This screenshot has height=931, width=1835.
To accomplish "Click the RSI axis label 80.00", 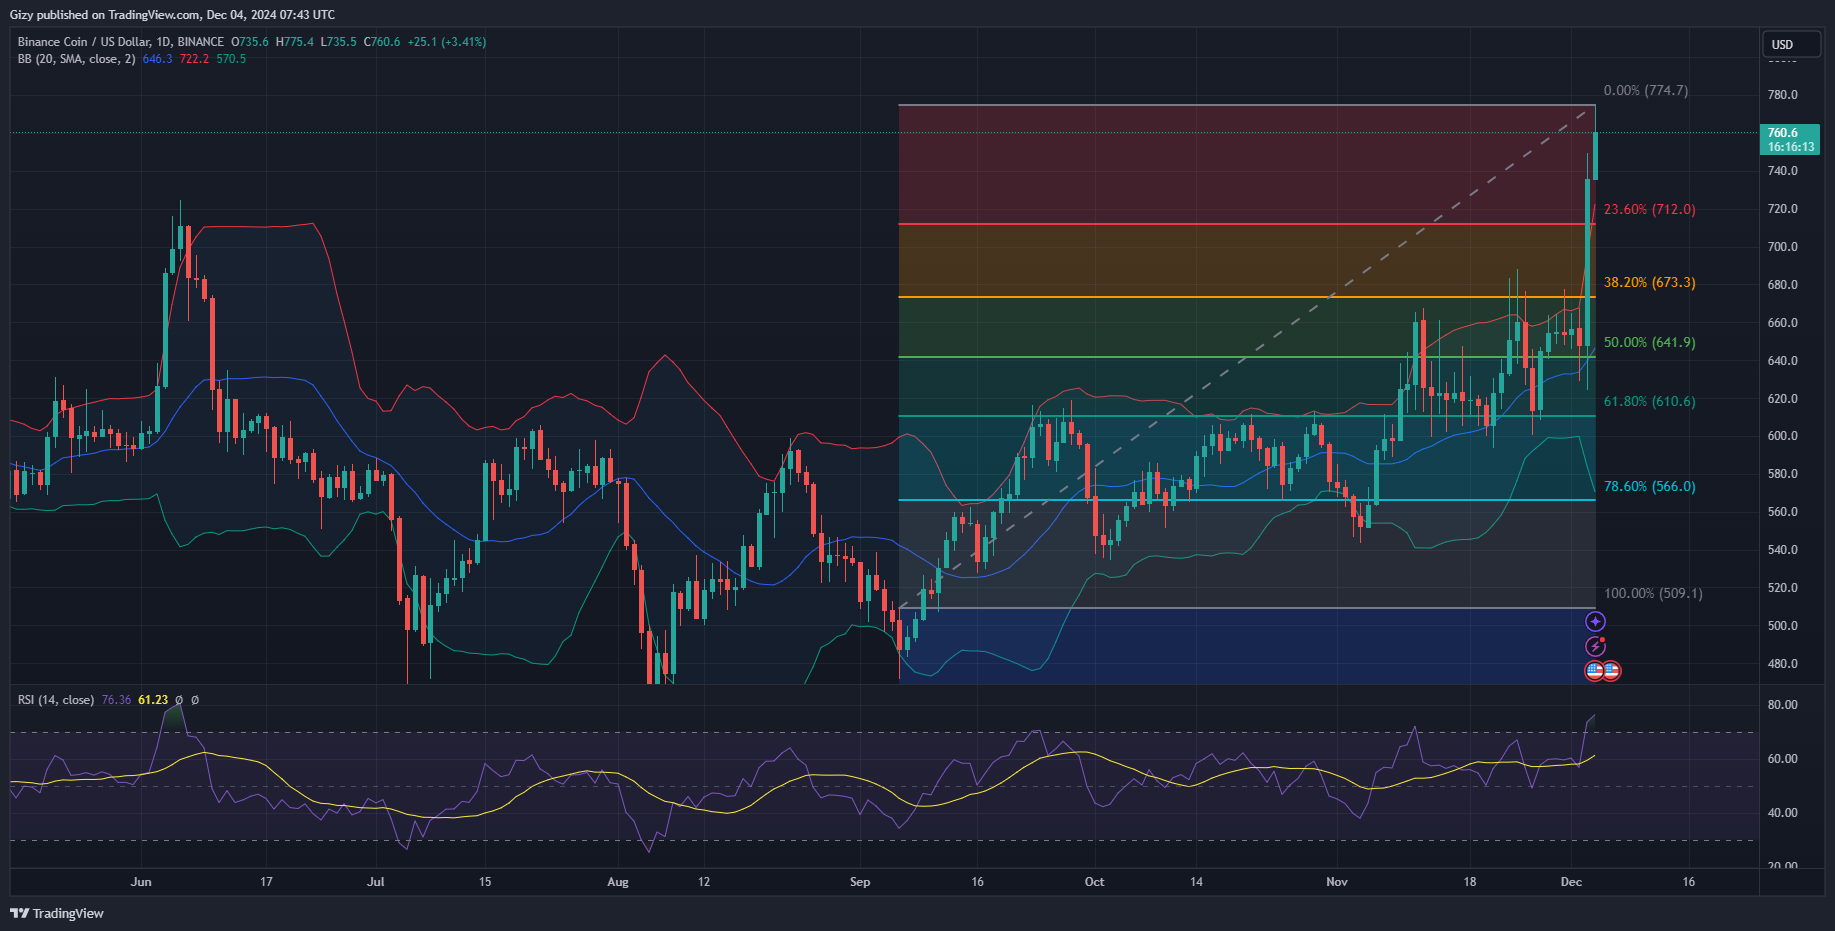I will (1783, 705).
